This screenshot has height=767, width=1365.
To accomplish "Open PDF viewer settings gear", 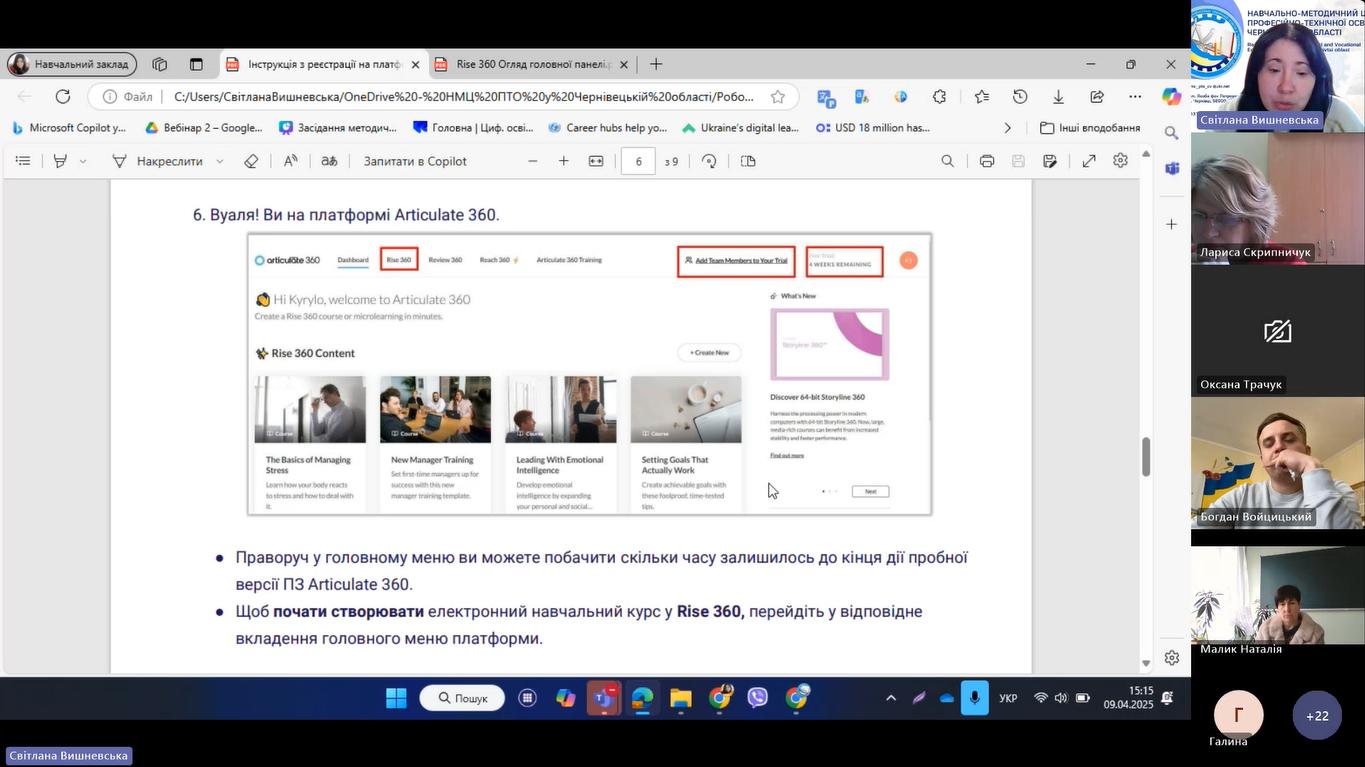I will (1120, 161).
